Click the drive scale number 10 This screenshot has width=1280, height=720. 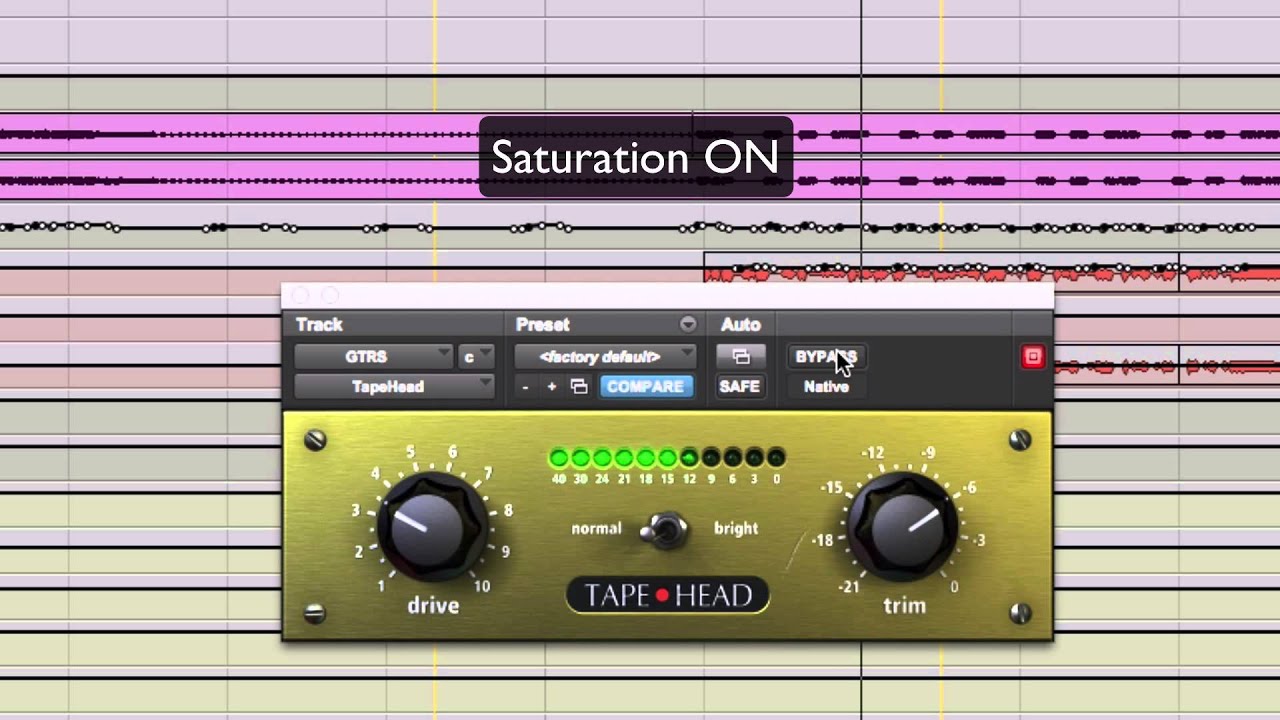coord(482,586)
